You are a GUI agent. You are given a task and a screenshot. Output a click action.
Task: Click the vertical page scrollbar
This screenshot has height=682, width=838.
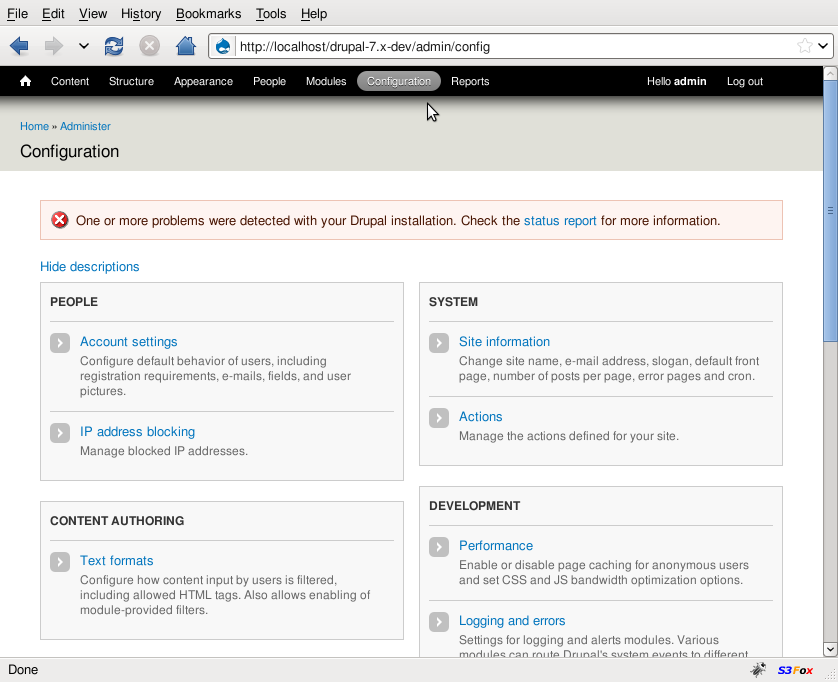(829, 400)
